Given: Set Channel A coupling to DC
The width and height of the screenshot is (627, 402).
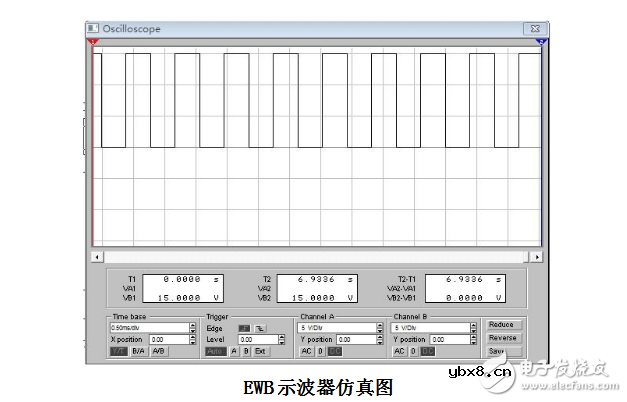Looking at the screenshot, I should 335,351.
